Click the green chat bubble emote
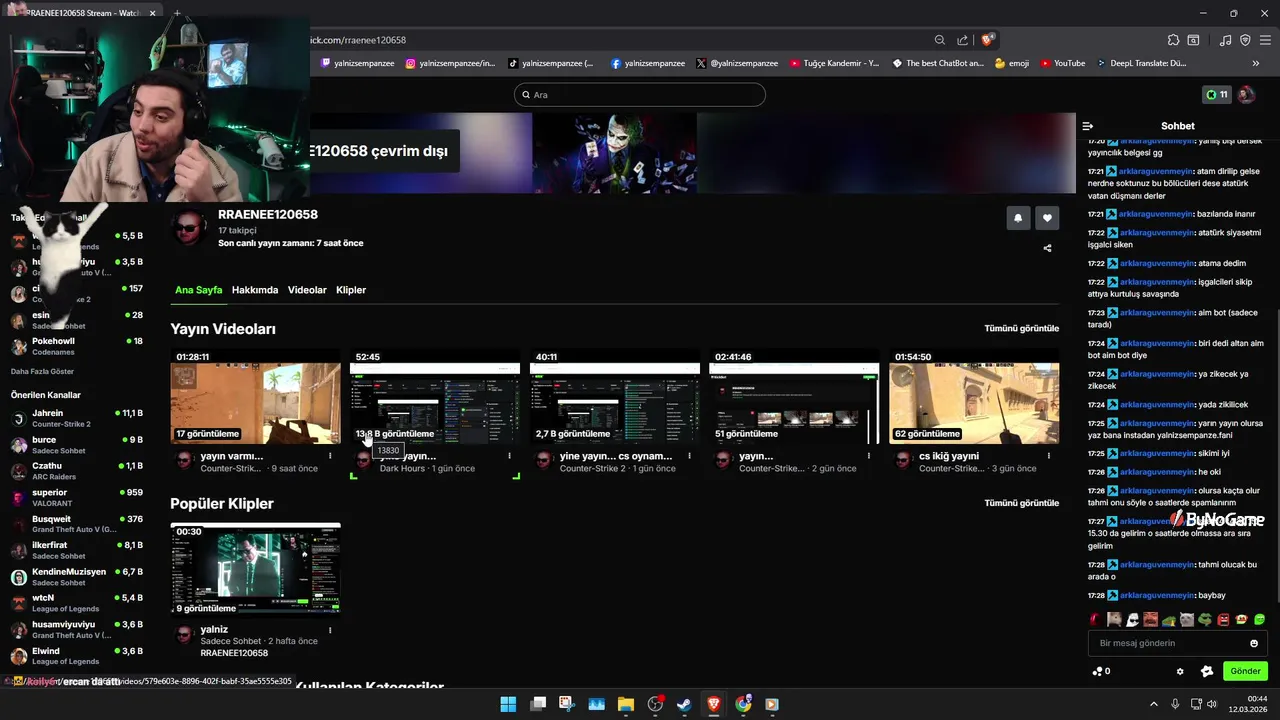This screenshot has width=1280, height=720. (x=1259, y=620)
